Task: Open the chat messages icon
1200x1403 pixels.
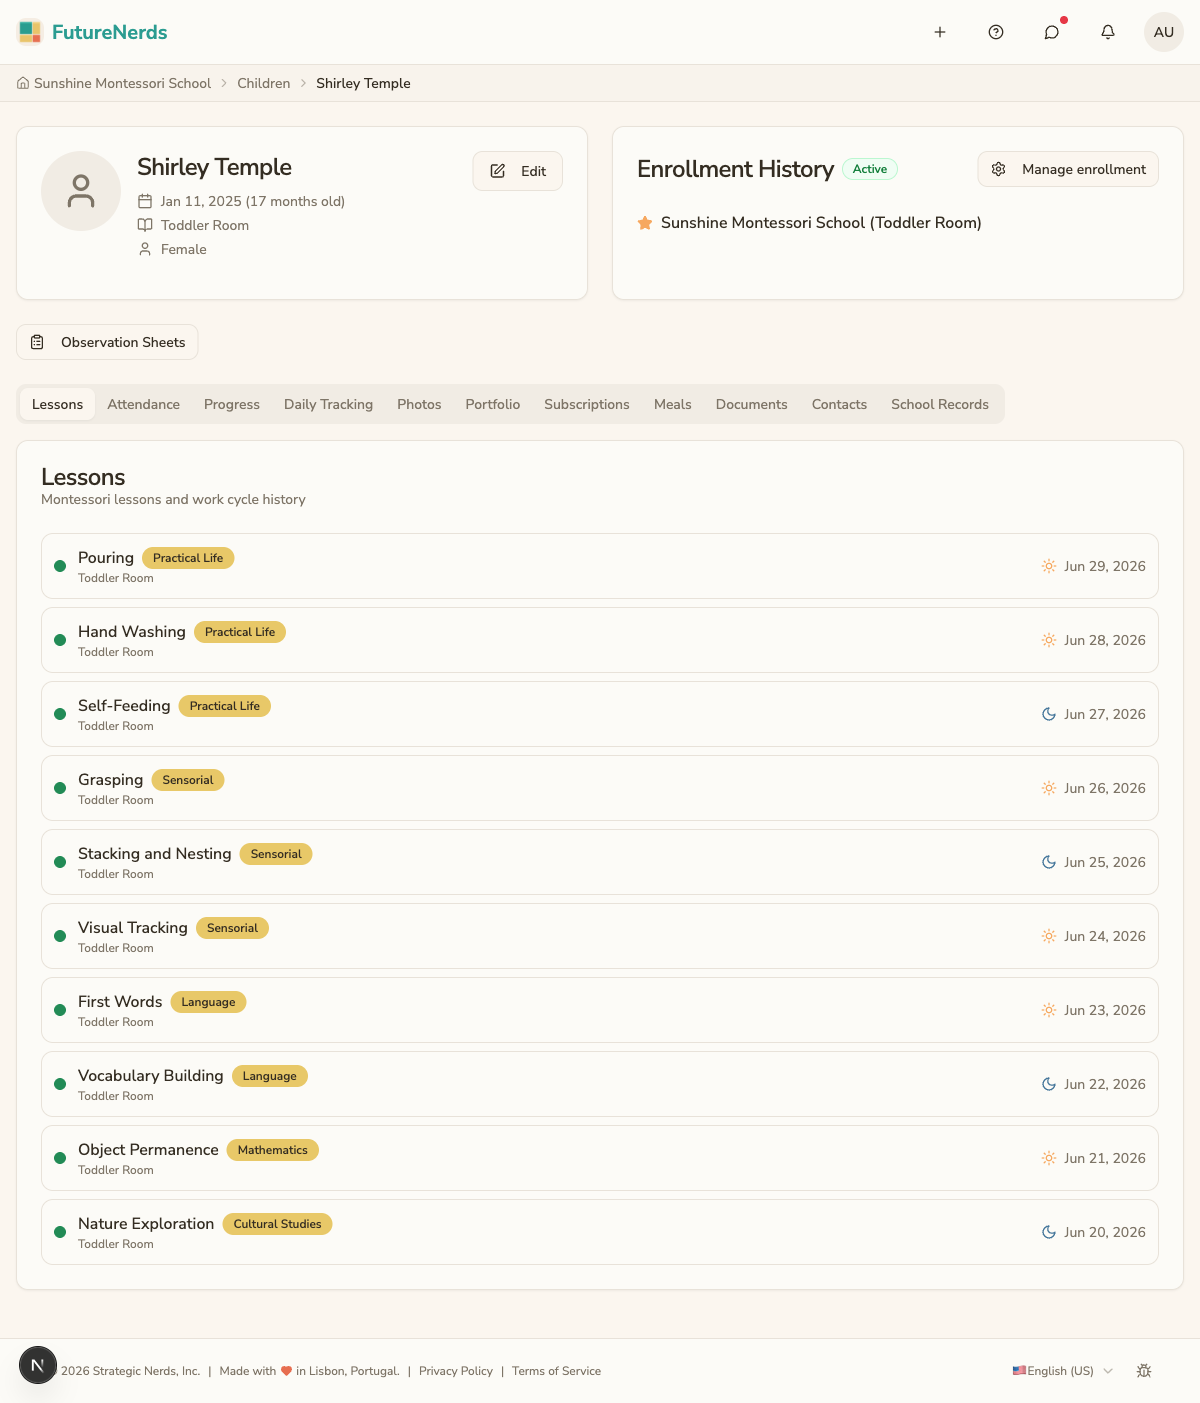Action: point(1052,32)
